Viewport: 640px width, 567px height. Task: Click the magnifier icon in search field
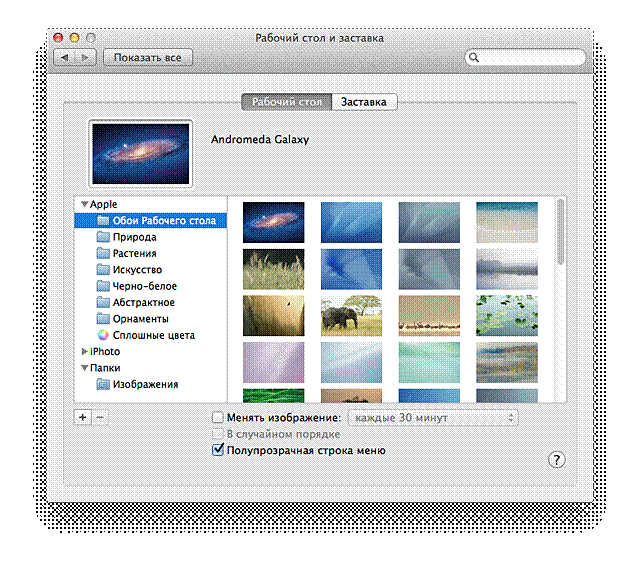(x=474, y=58)
